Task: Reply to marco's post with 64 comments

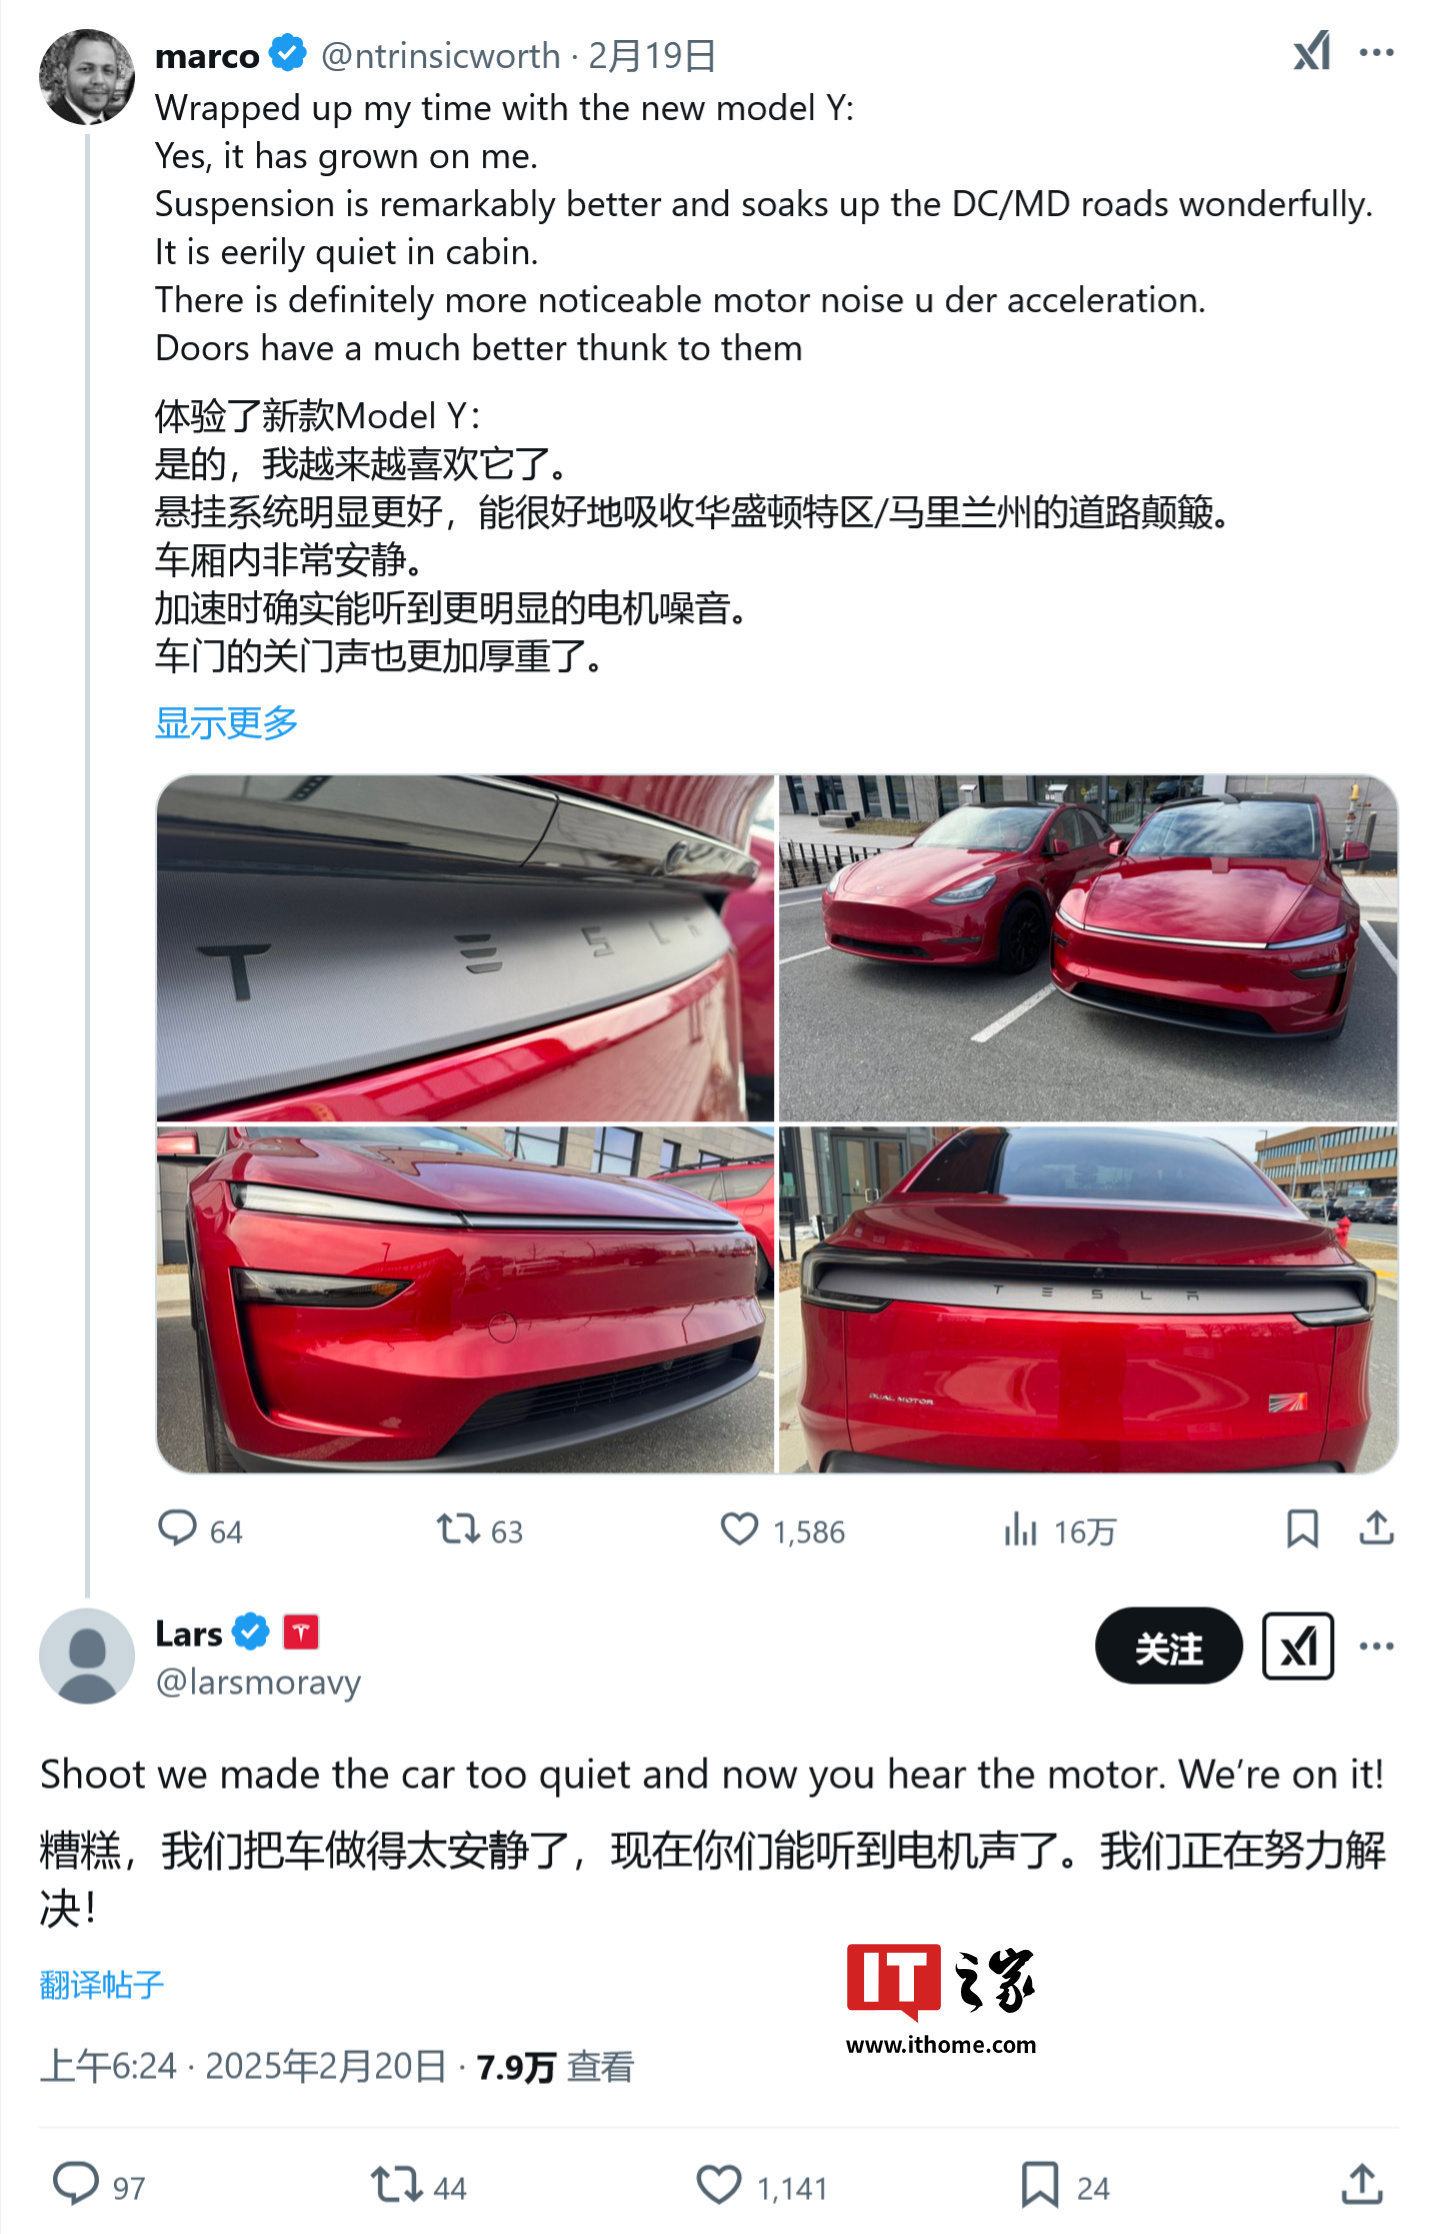Action: point(200,1529)
